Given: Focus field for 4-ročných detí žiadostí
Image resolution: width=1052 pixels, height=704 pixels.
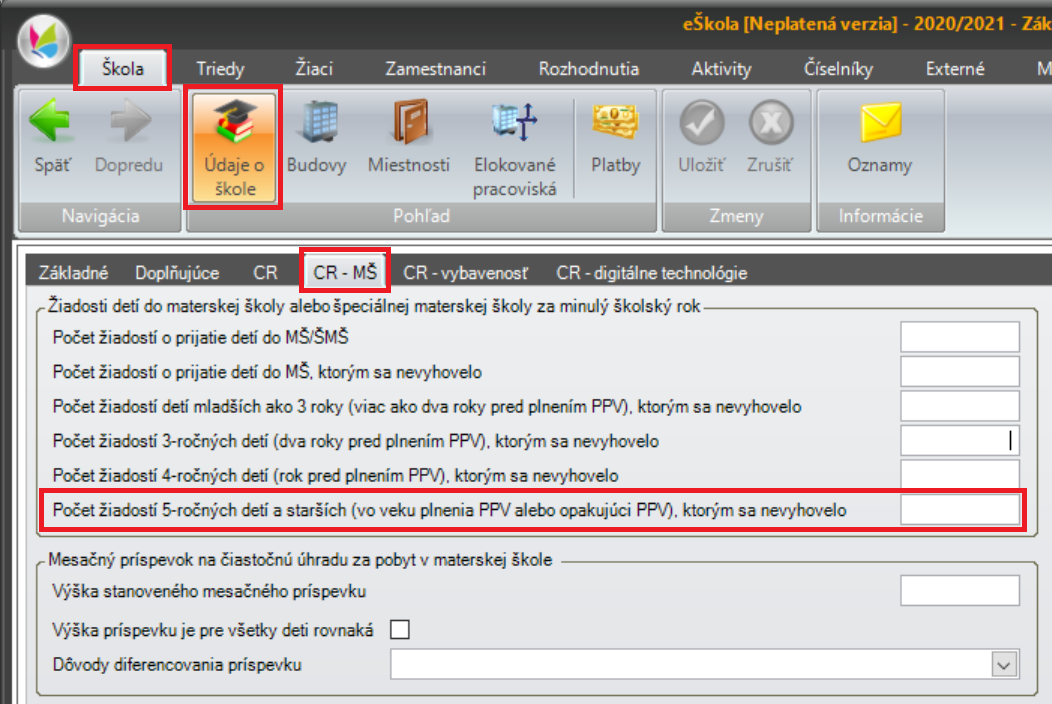Looking at the screenshot, I should click(960, 474).
